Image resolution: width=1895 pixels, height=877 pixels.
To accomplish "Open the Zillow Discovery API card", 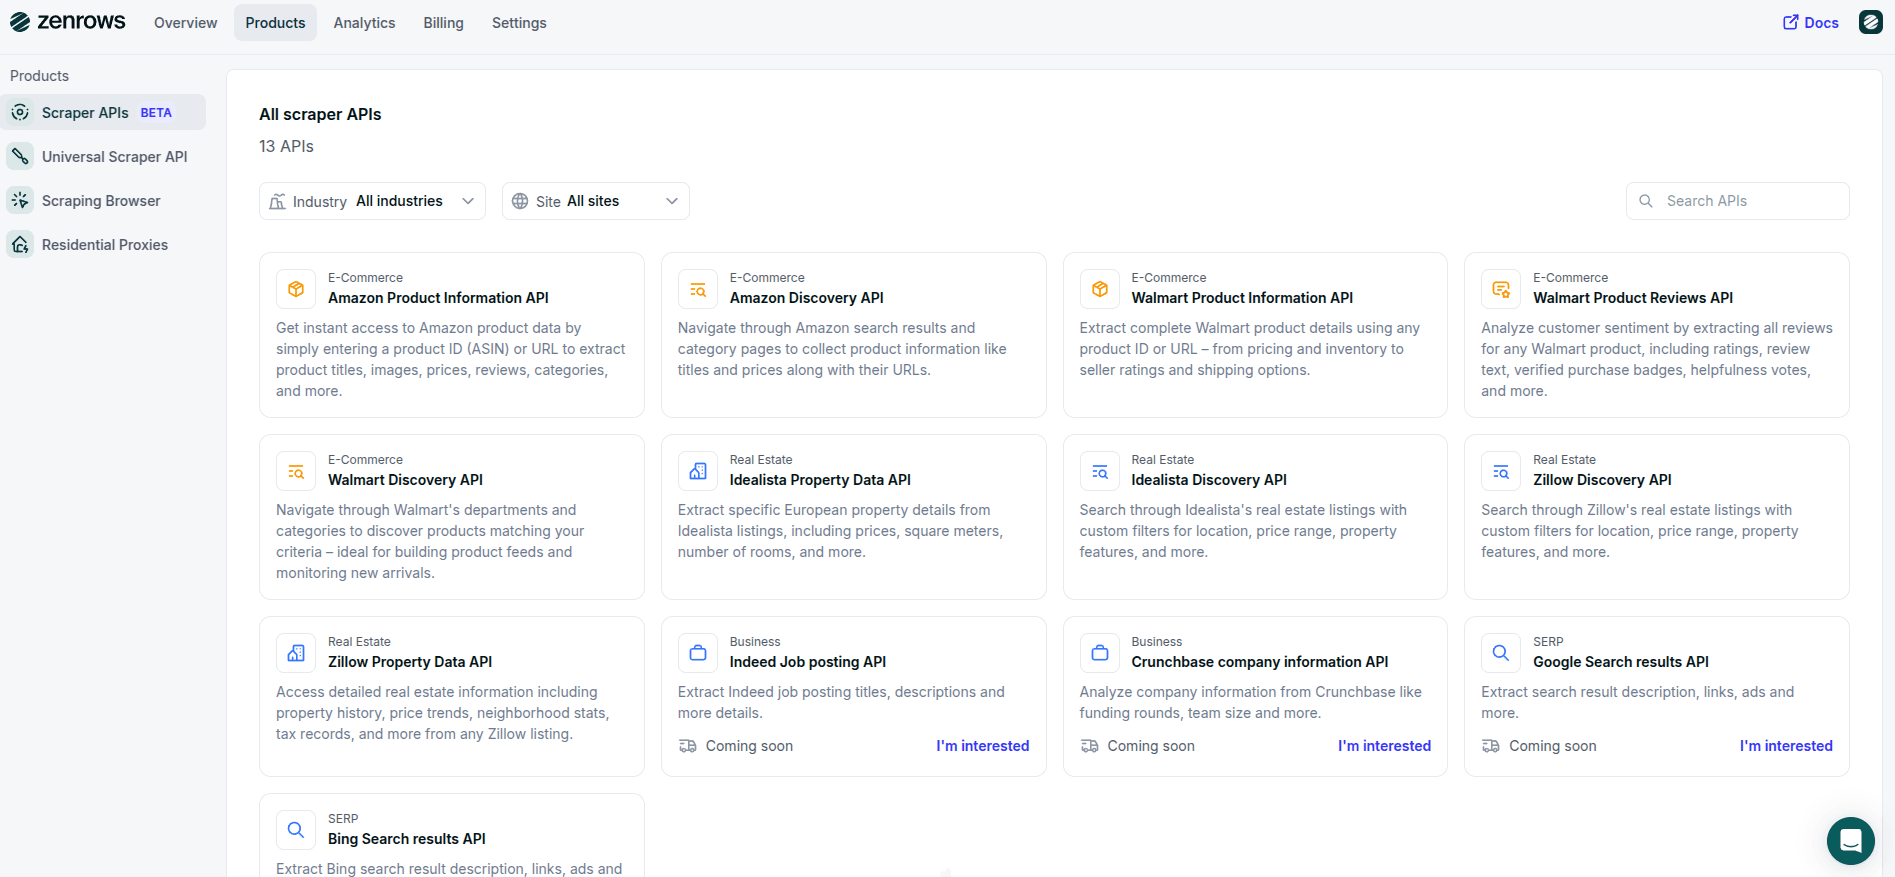I will tap(1657, 517).
